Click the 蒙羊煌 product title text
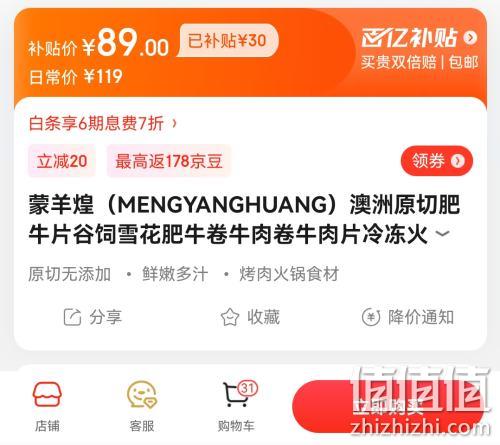This screenshot has width=500, height=445. 244,219
